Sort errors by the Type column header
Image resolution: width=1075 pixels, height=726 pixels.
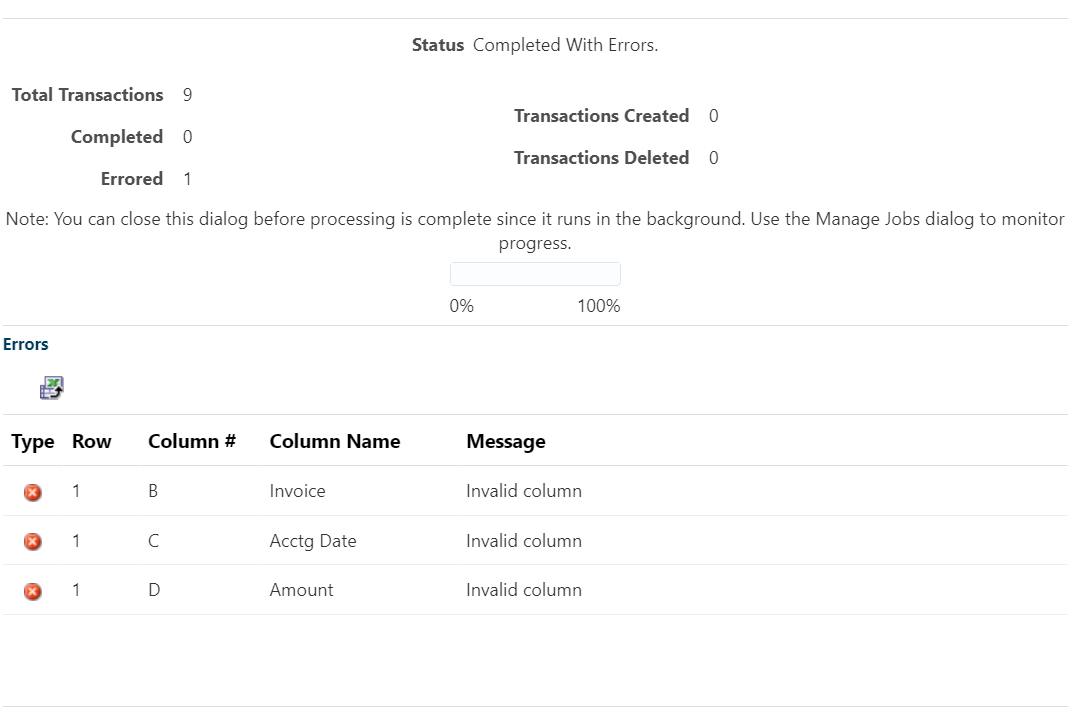(x=33, y=441)
